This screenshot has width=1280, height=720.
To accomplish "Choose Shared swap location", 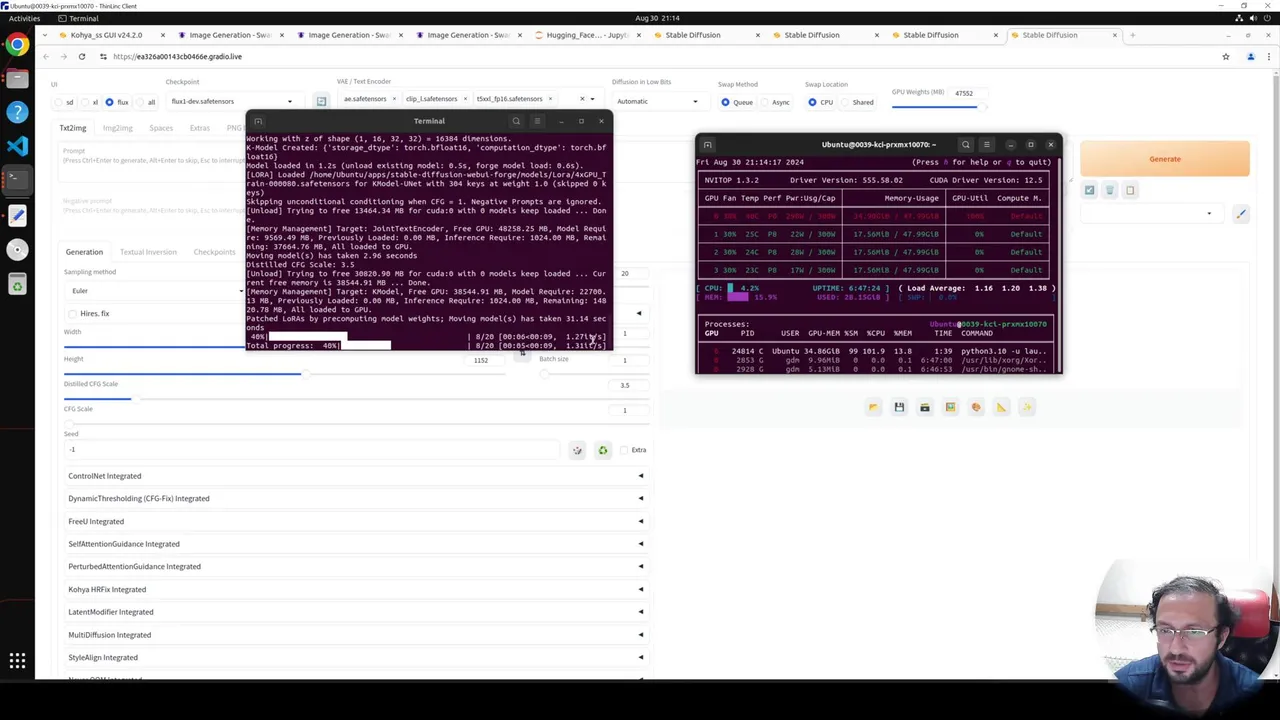I will point(843,102).
